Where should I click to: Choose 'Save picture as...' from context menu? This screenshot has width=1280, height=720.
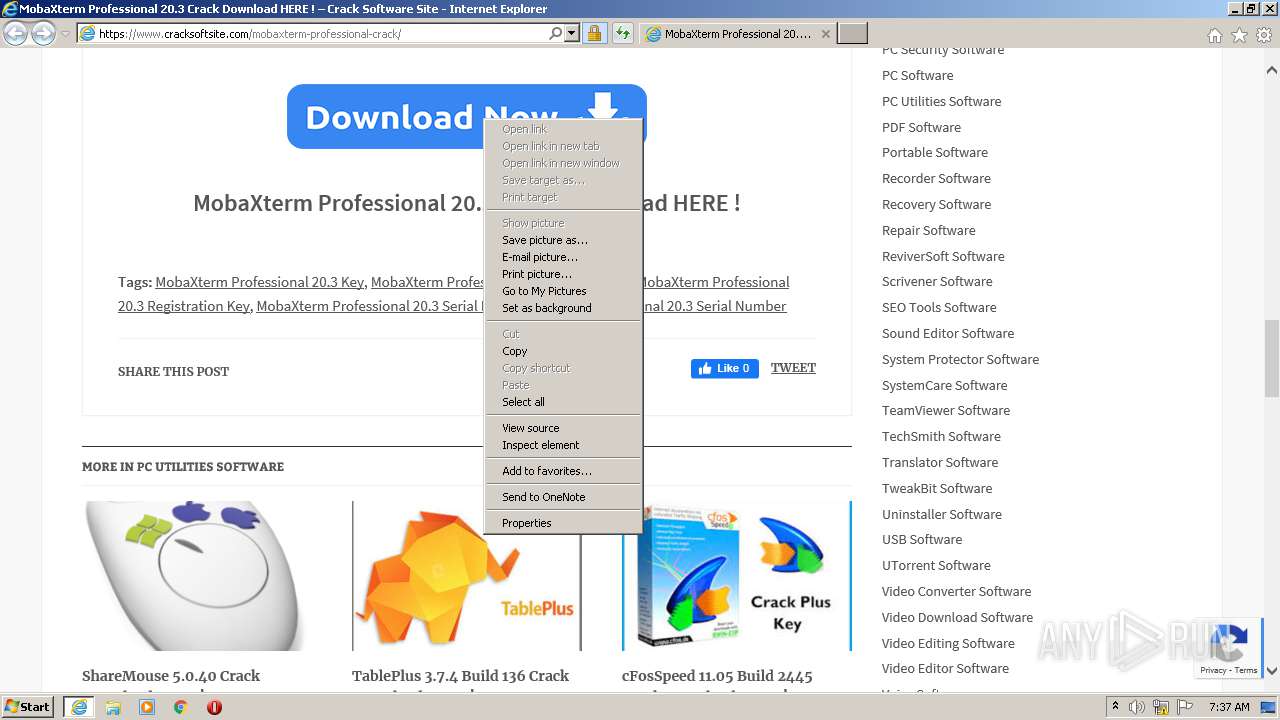(x=545, y=240)
